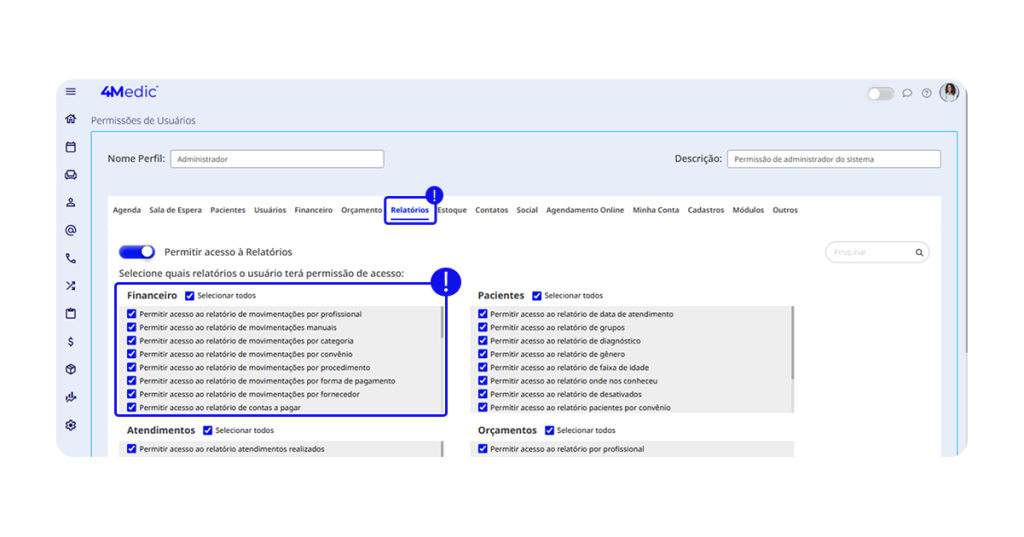Click the phone icon in the sidebar
This screenshot has width=1024, height=537.
[x=71, y=258]
